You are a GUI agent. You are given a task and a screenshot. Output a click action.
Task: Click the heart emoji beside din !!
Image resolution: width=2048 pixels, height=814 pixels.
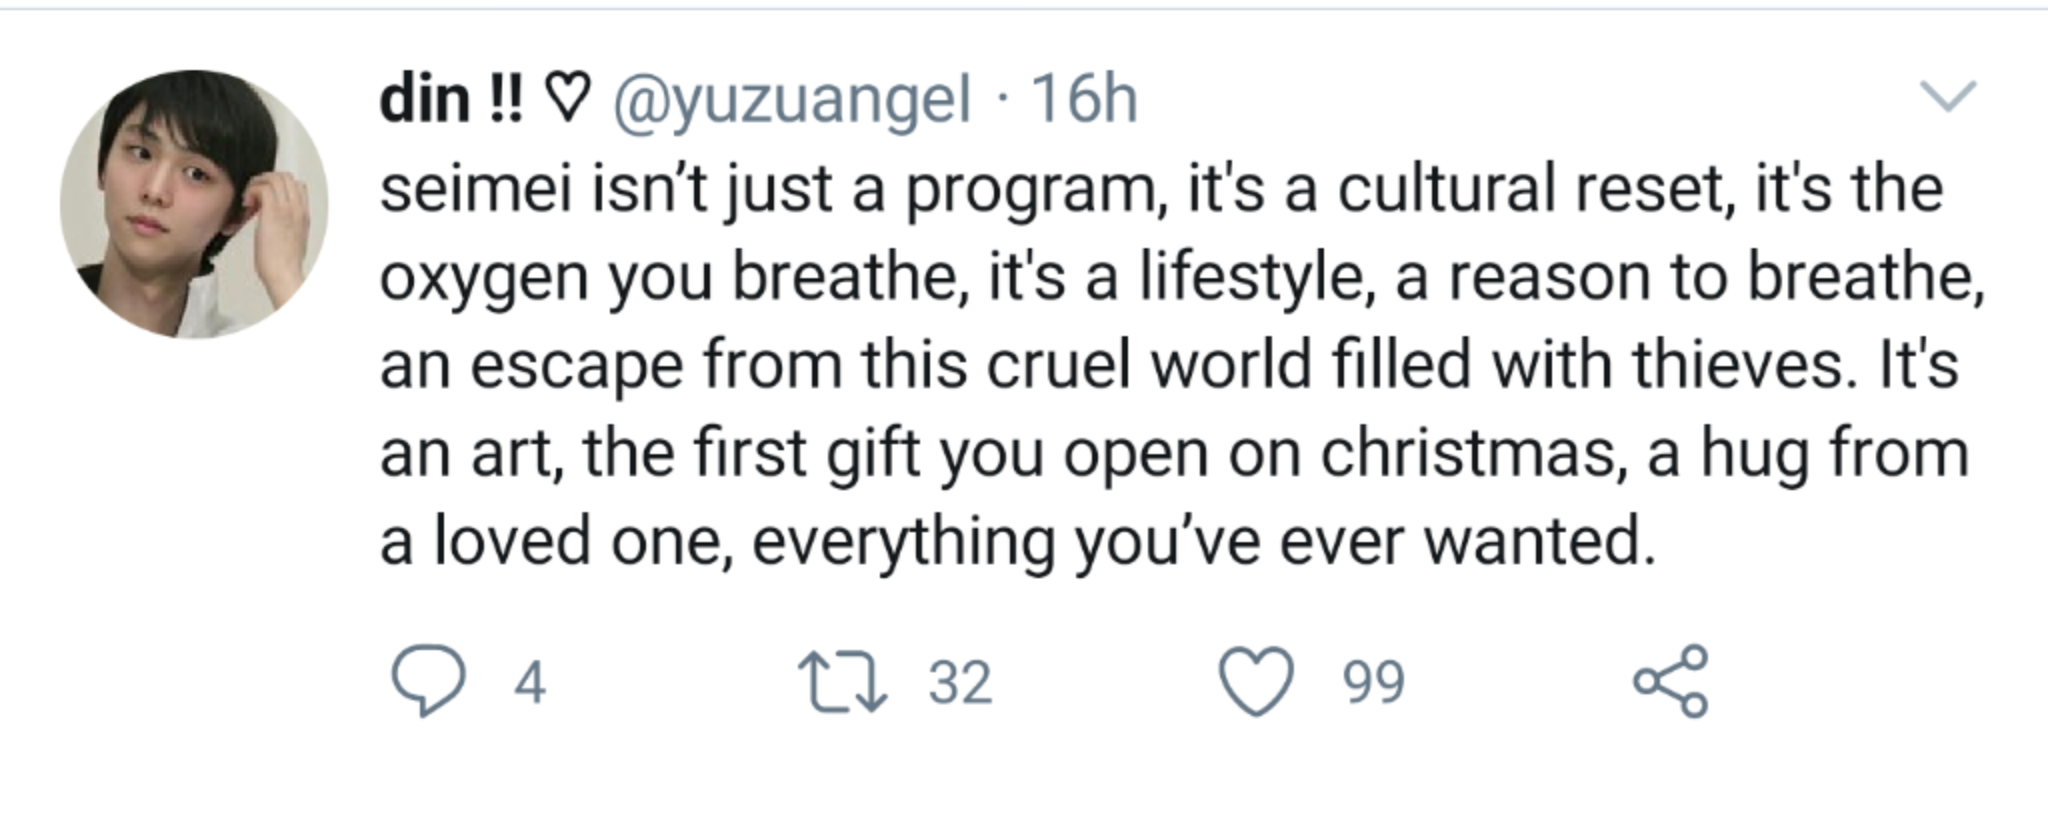(x=567, y=100)
